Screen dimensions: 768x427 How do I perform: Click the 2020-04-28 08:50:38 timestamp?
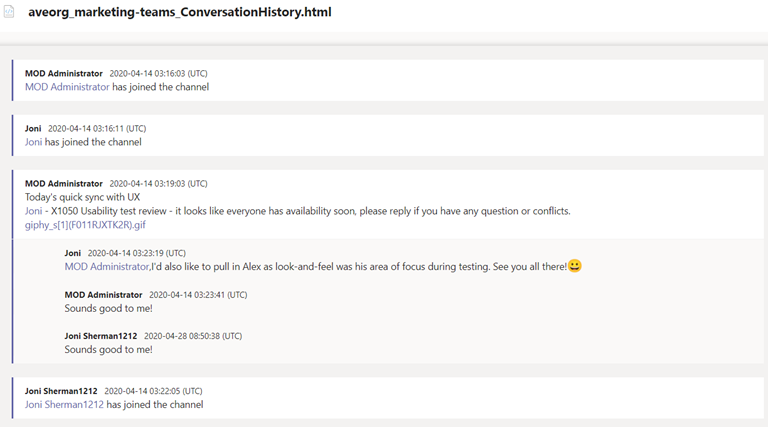[193, 336]
